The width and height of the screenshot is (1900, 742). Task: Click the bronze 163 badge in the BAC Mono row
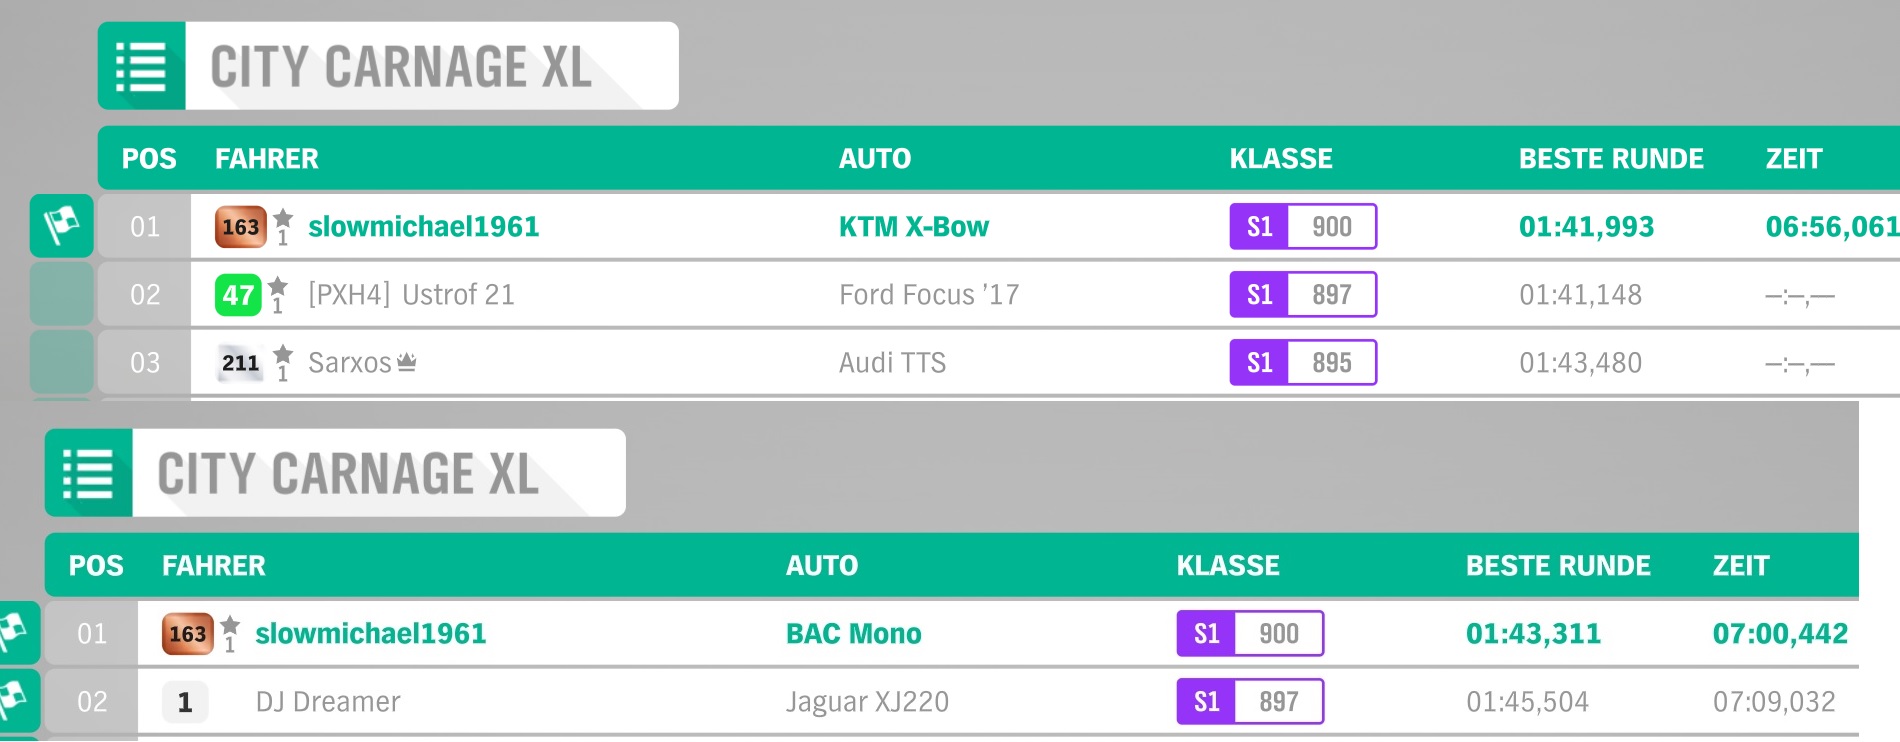(x=187, y=634)
